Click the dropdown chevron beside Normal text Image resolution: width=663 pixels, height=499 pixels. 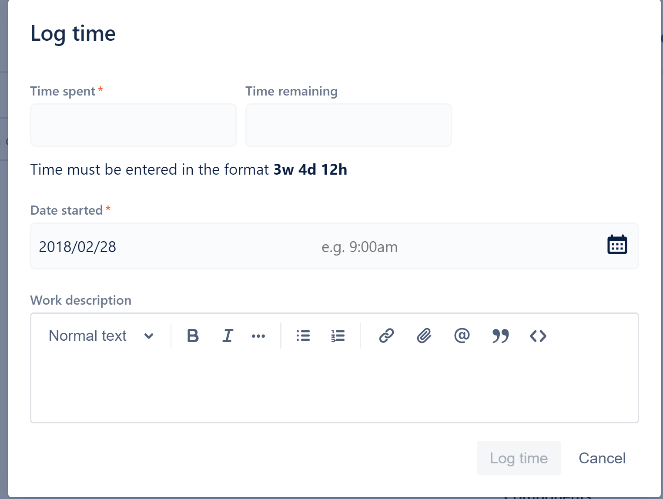click(x=148, y=336)
